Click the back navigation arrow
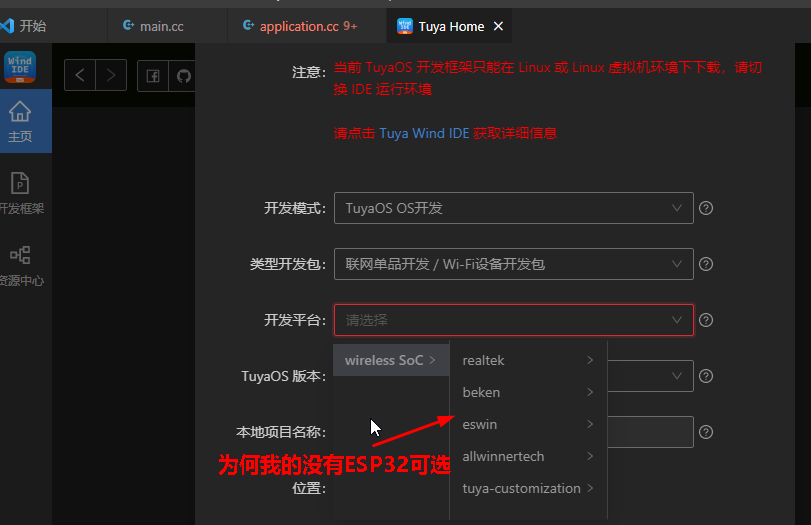The height and width of the screenshot is (525, 811). point(80,76)
